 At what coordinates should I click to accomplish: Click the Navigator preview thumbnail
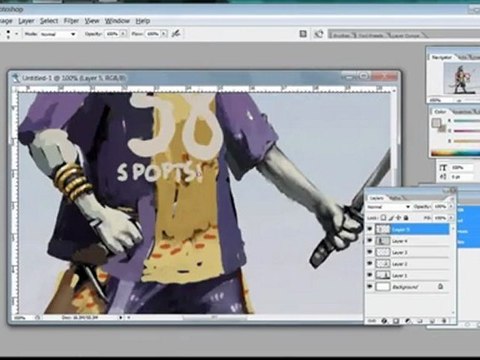462,79
